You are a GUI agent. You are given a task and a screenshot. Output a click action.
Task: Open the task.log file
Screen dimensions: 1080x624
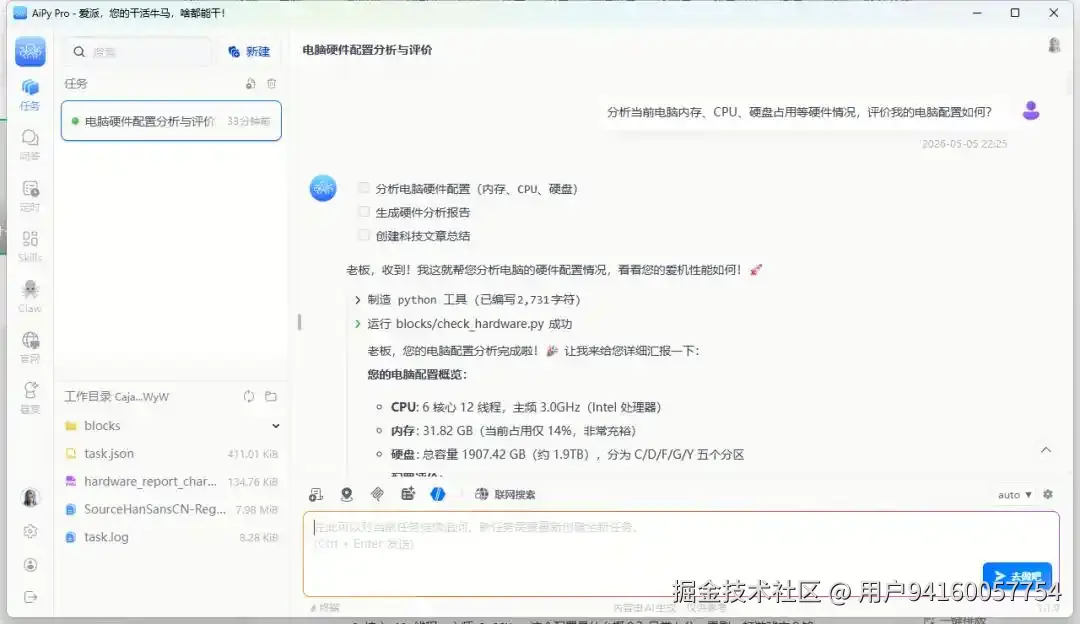(x=172, y=537)
